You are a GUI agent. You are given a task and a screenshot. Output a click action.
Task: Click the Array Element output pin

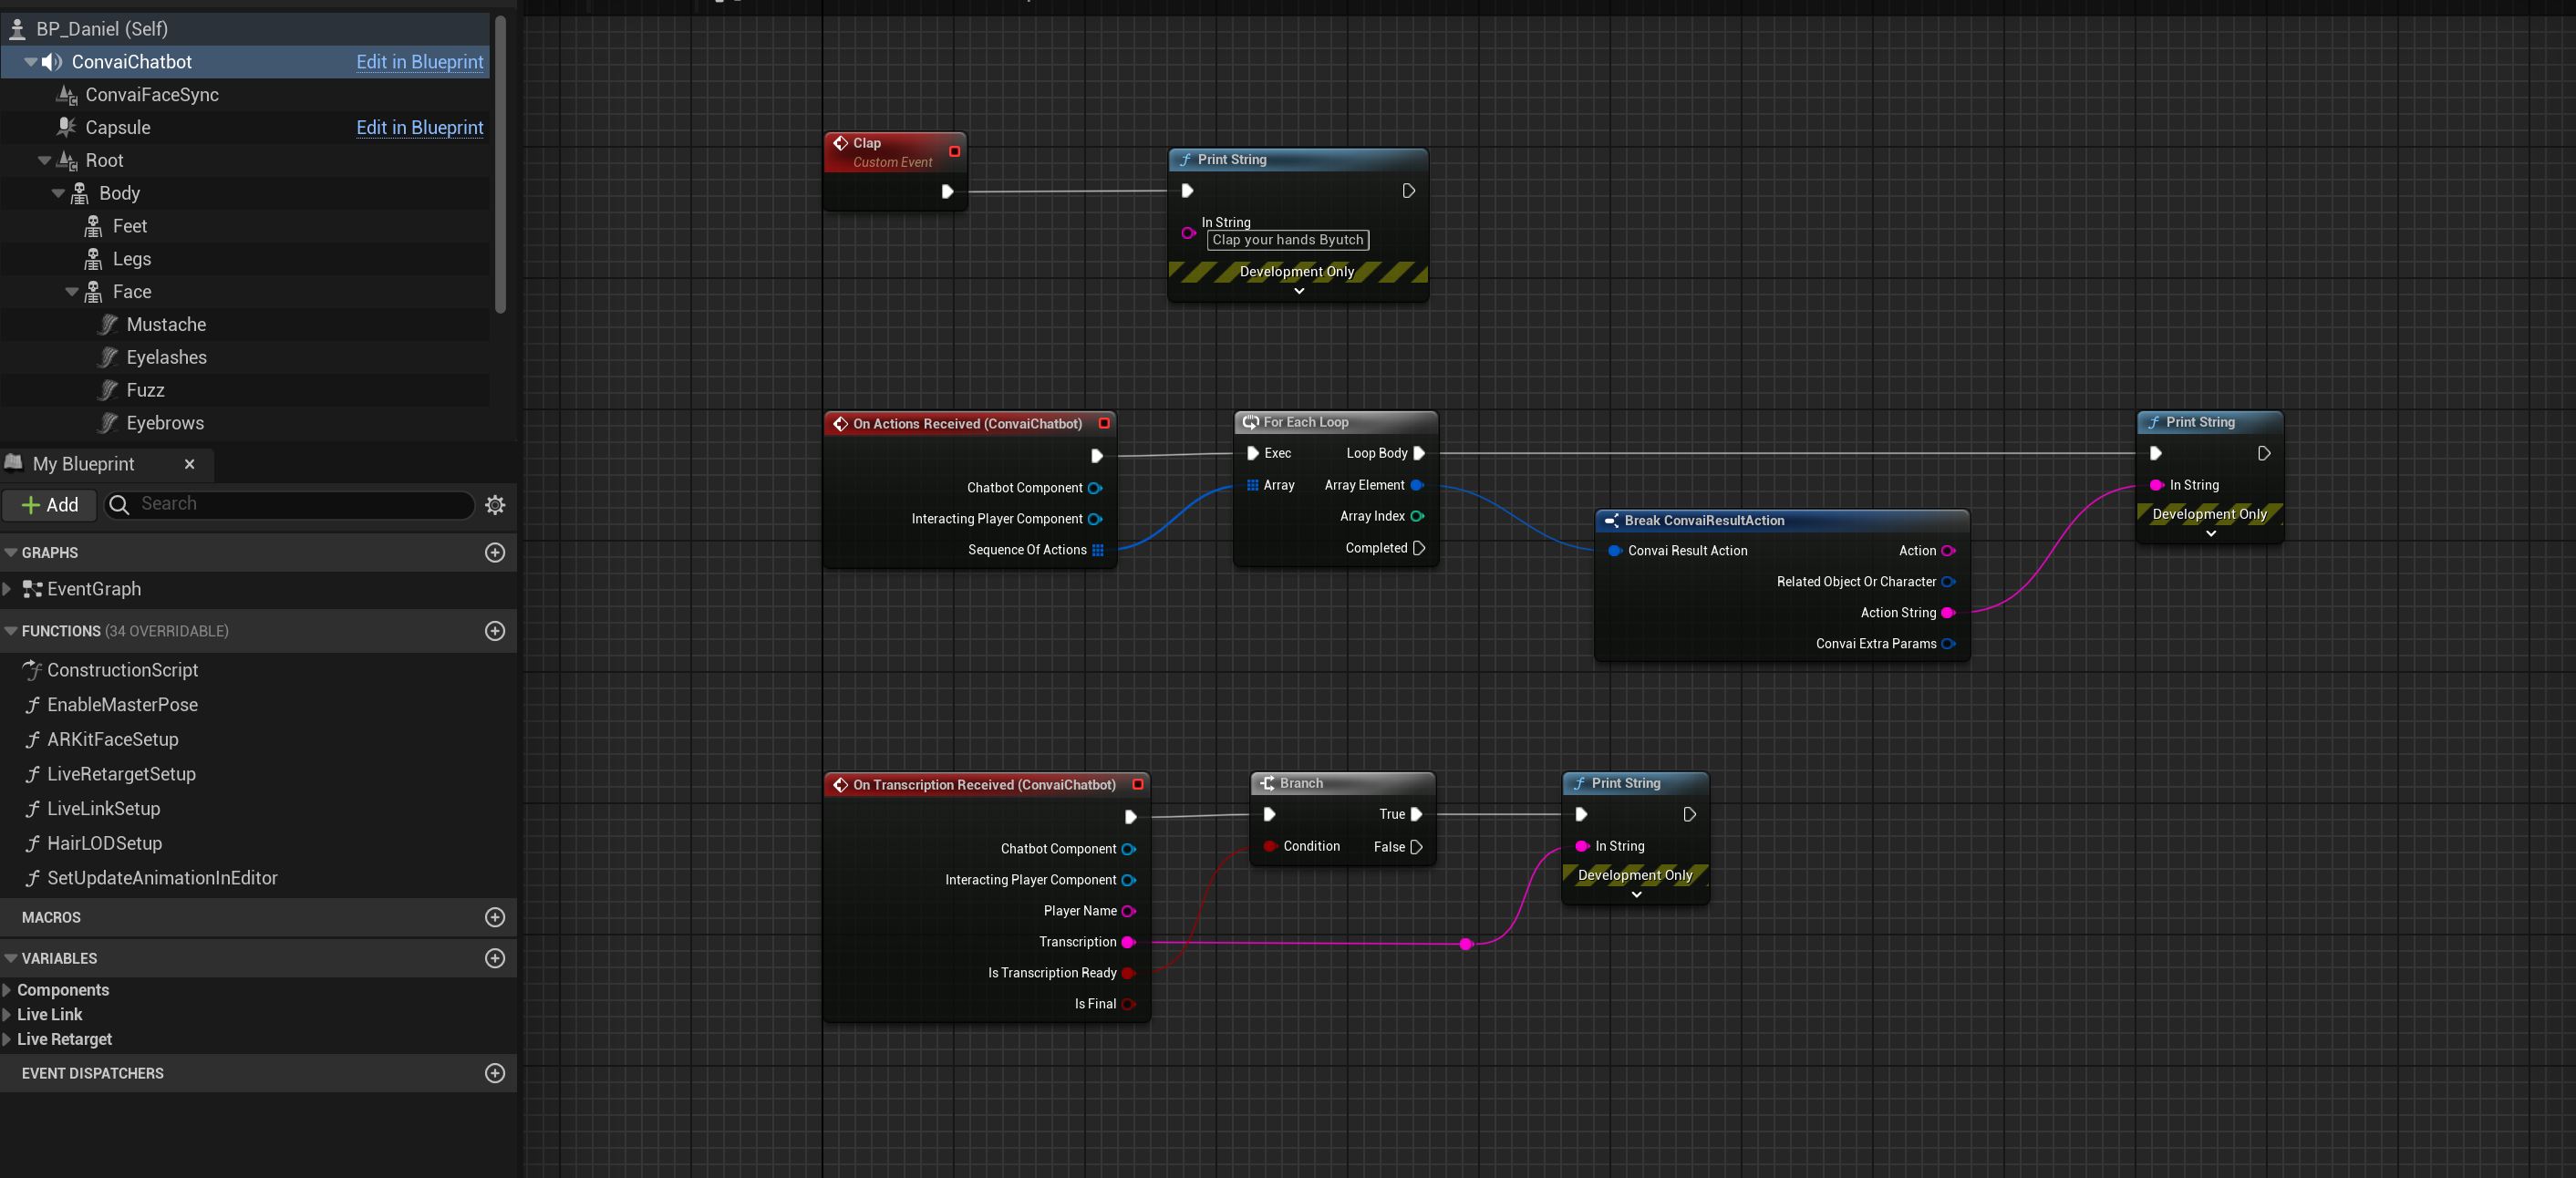coord(1417,485)
